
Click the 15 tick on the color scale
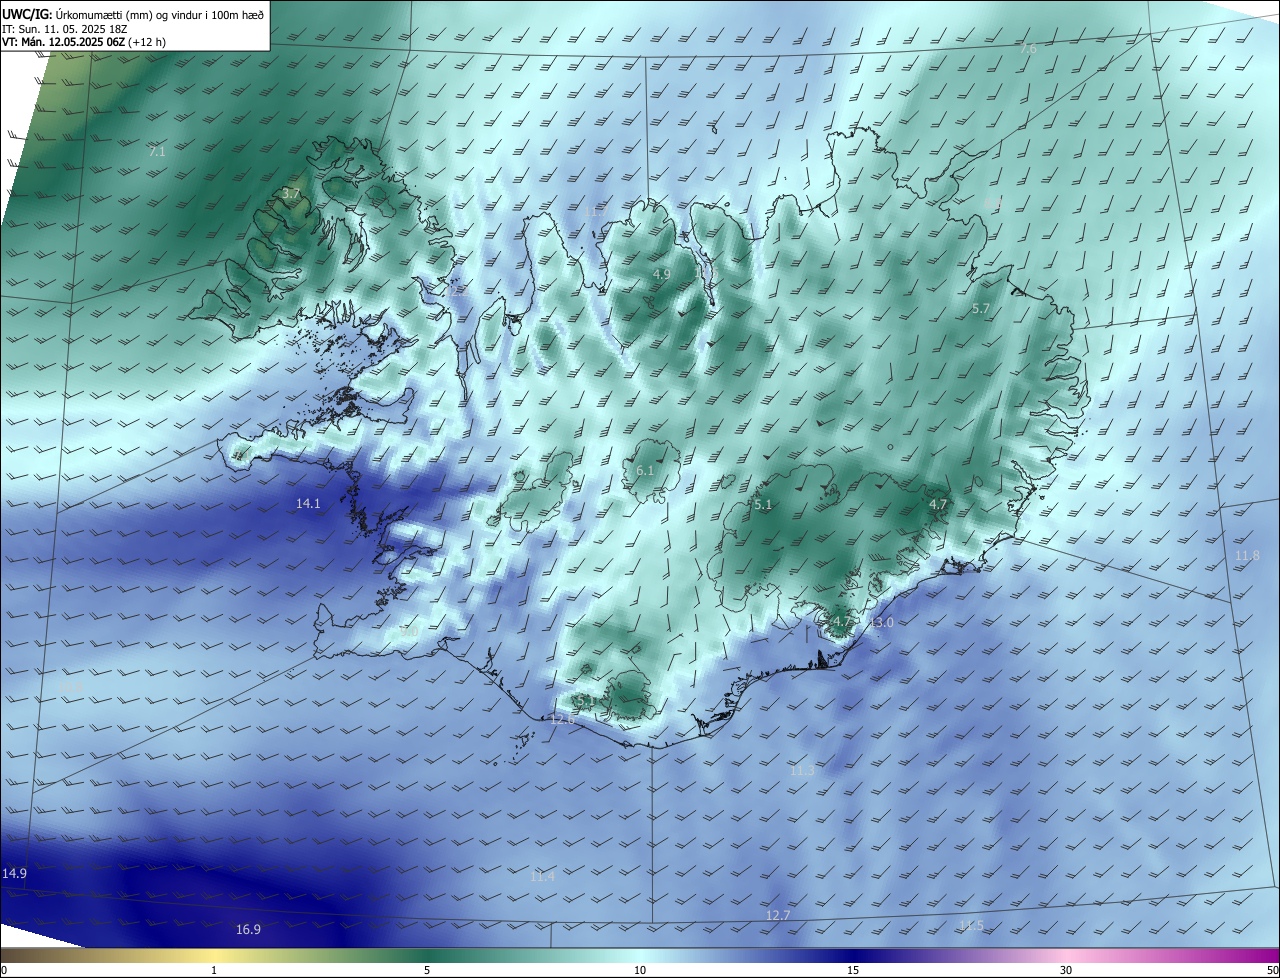[x=853, y=970]
